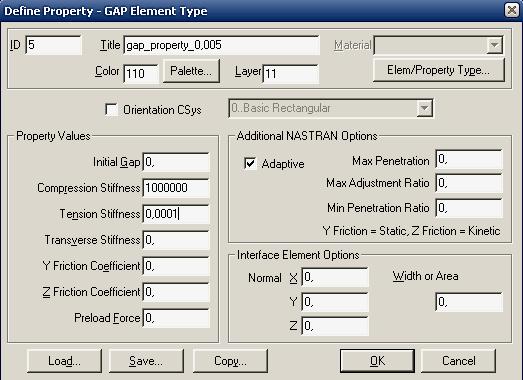The height and width of the screenshot is (380, 523).
Task: Click the Max Adjustment Ratio field
Action: click(x=469, y=183)
